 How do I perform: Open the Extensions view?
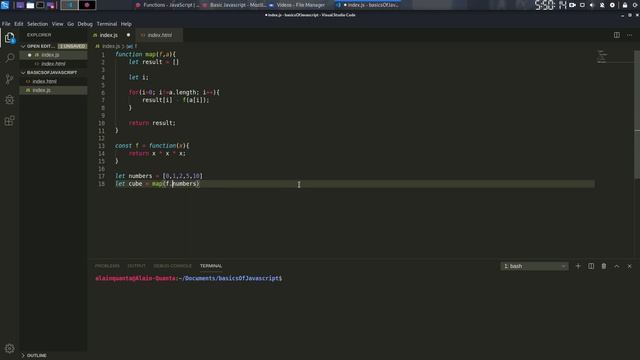[9, 120]
